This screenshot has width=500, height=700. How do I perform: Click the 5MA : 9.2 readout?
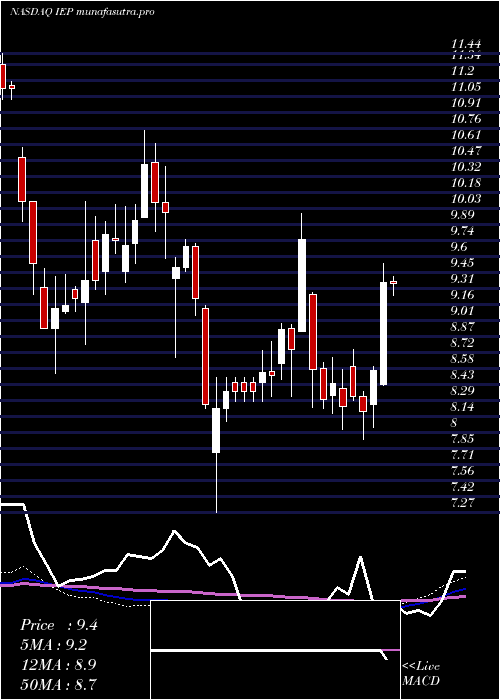tap(54, 645)
